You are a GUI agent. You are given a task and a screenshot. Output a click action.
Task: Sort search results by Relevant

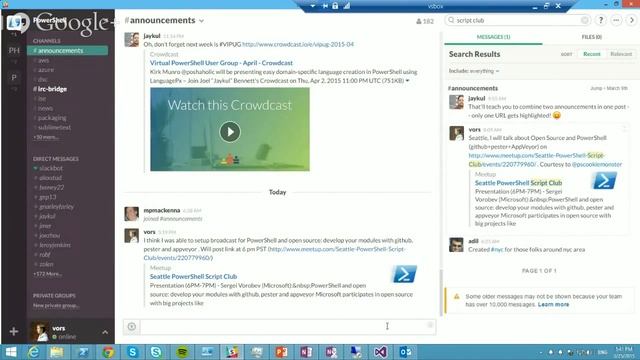[x=621, y=54]
